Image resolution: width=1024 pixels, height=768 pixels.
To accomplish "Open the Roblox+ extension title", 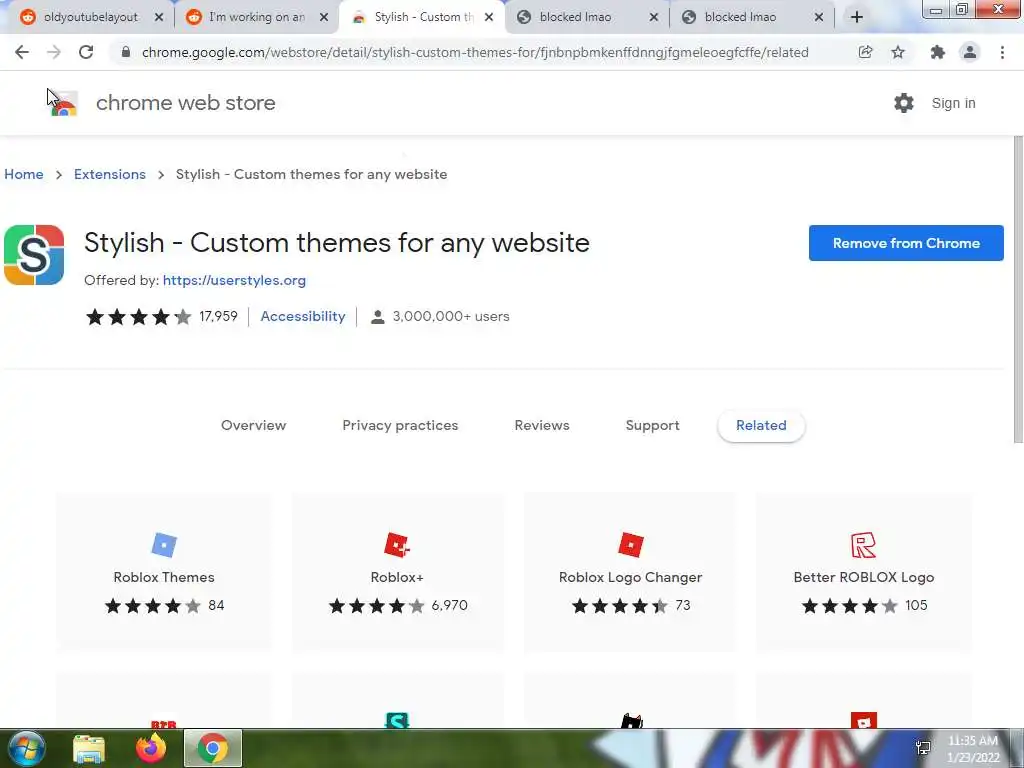I will (397, 577).
